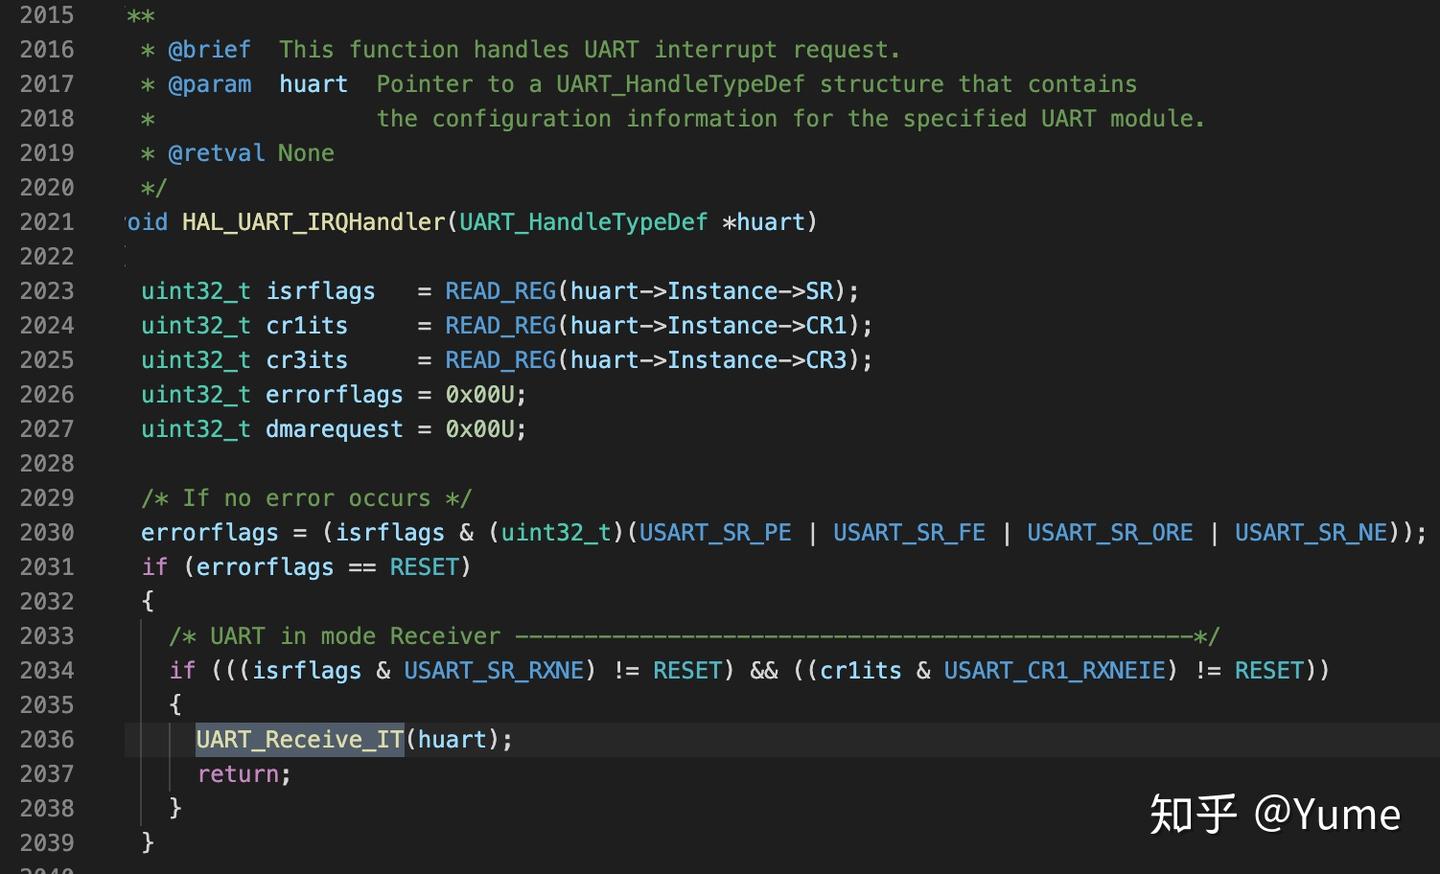1440x874 pixels.
Task: Click line number 2036 in the gutter
Action: pyautogui.click(x=47, y=740)
